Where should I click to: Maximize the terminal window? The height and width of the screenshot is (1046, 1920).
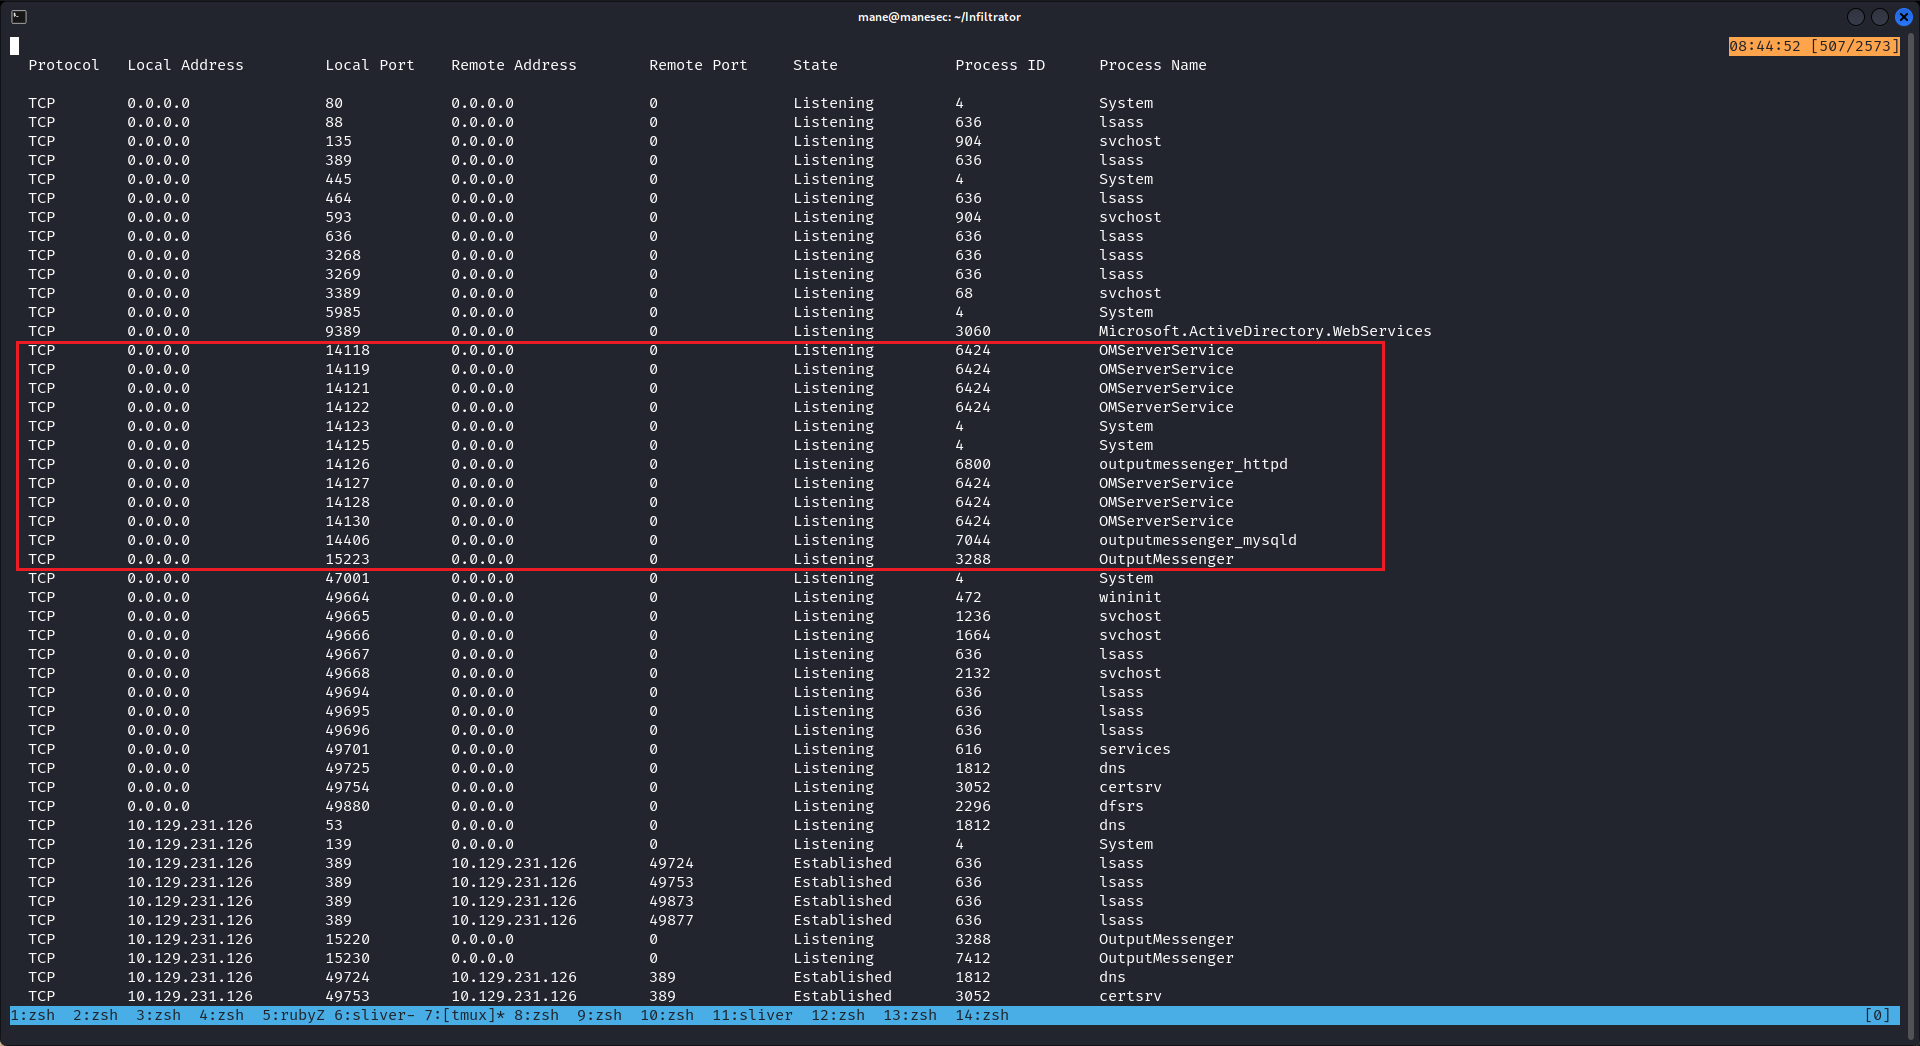(1880, 17)
